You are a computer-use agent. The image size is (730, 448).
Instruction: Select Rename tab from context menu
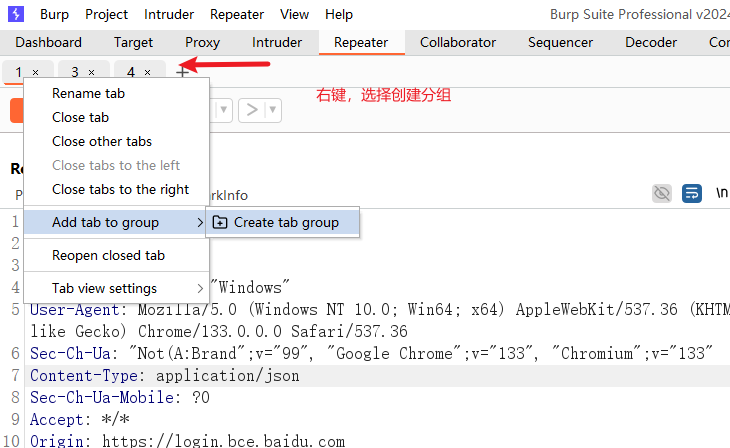click(88, 93)
